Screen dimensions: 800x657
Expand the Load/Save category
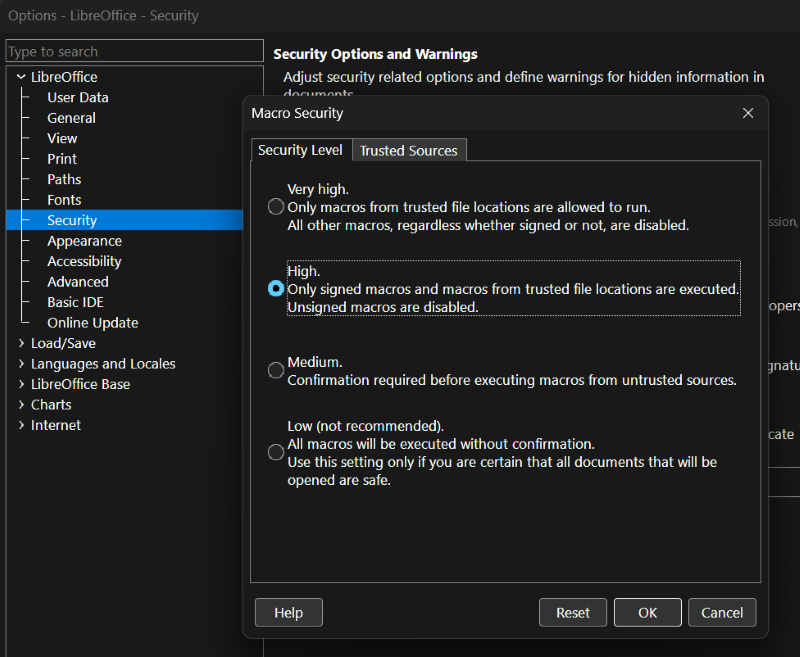click(x=21, y=343)
